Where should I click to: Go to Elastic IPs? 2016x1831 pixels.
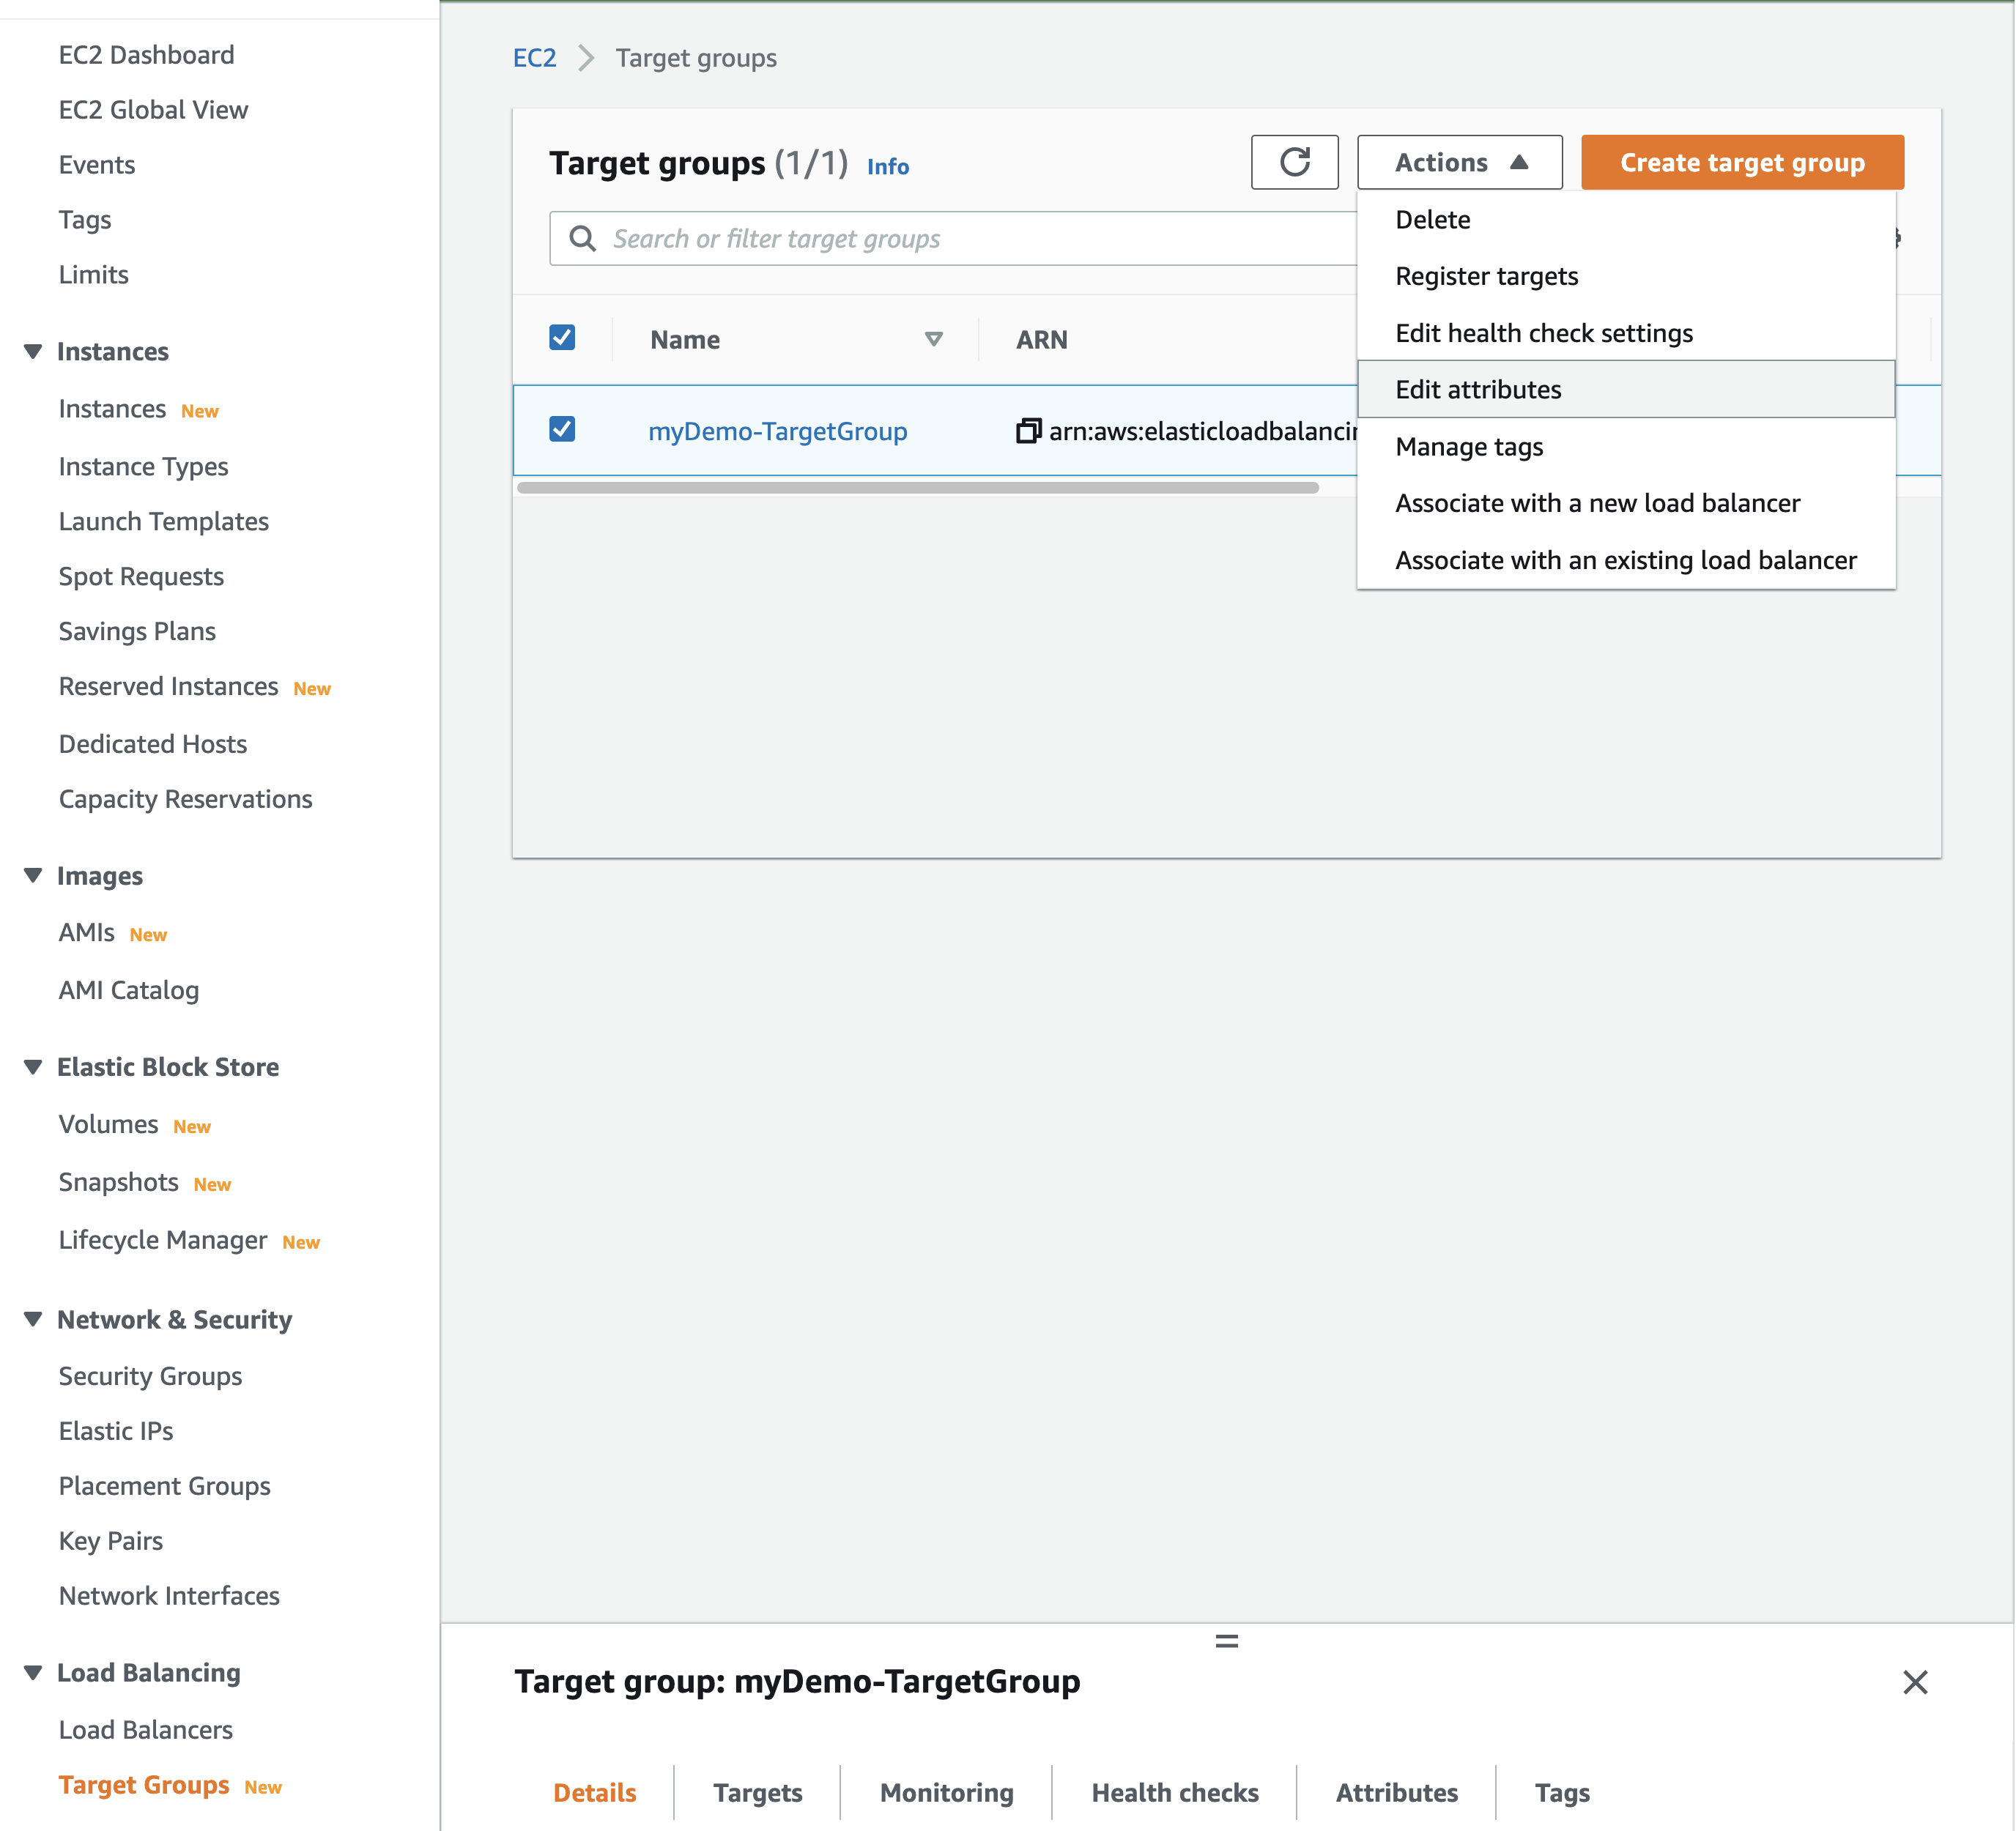tap(116, 1431)
